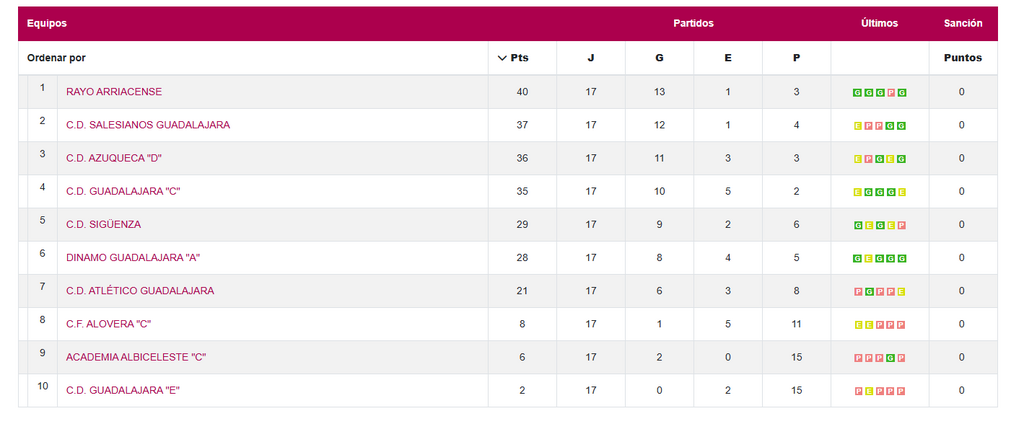This screenshot has width=1024, height=424.
Task: Open C.D. SALESIANOS GUADALAJARA team link
Action: click(x=148, y=125)
